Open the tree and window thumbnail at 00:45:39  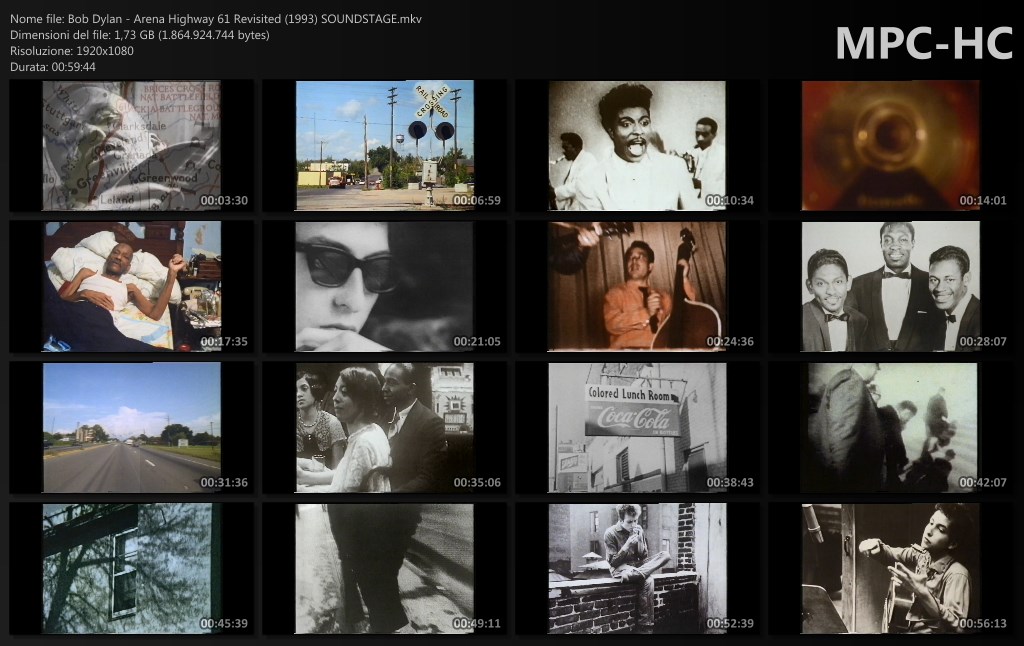click(x=131, y=568)
